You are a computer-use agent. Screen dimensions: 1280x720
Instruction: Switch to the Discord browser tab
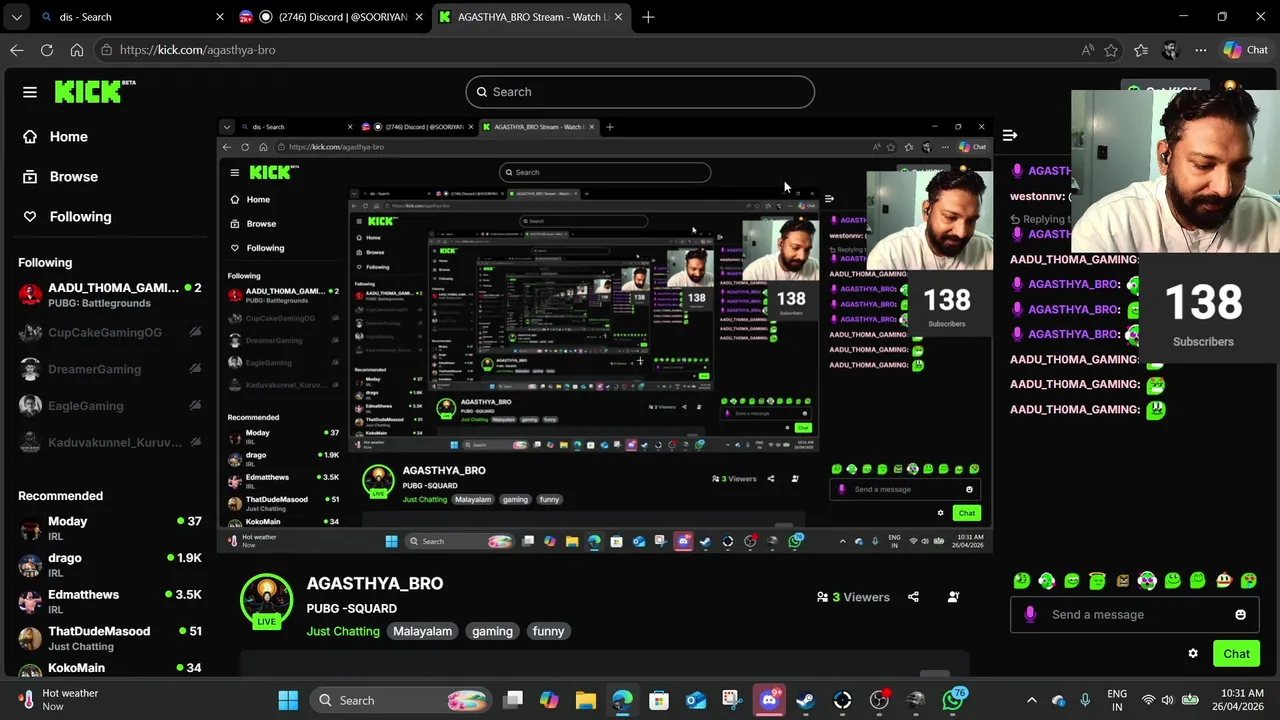[333, 17]
